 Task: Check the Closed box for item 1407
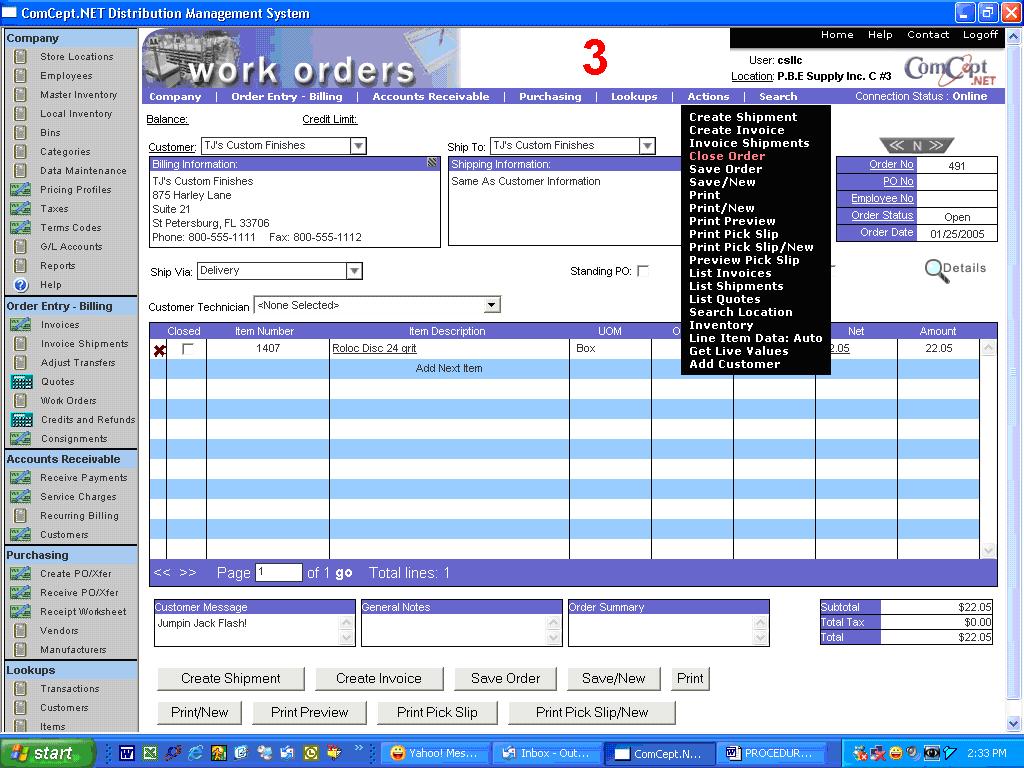click(x=187, y=349)
